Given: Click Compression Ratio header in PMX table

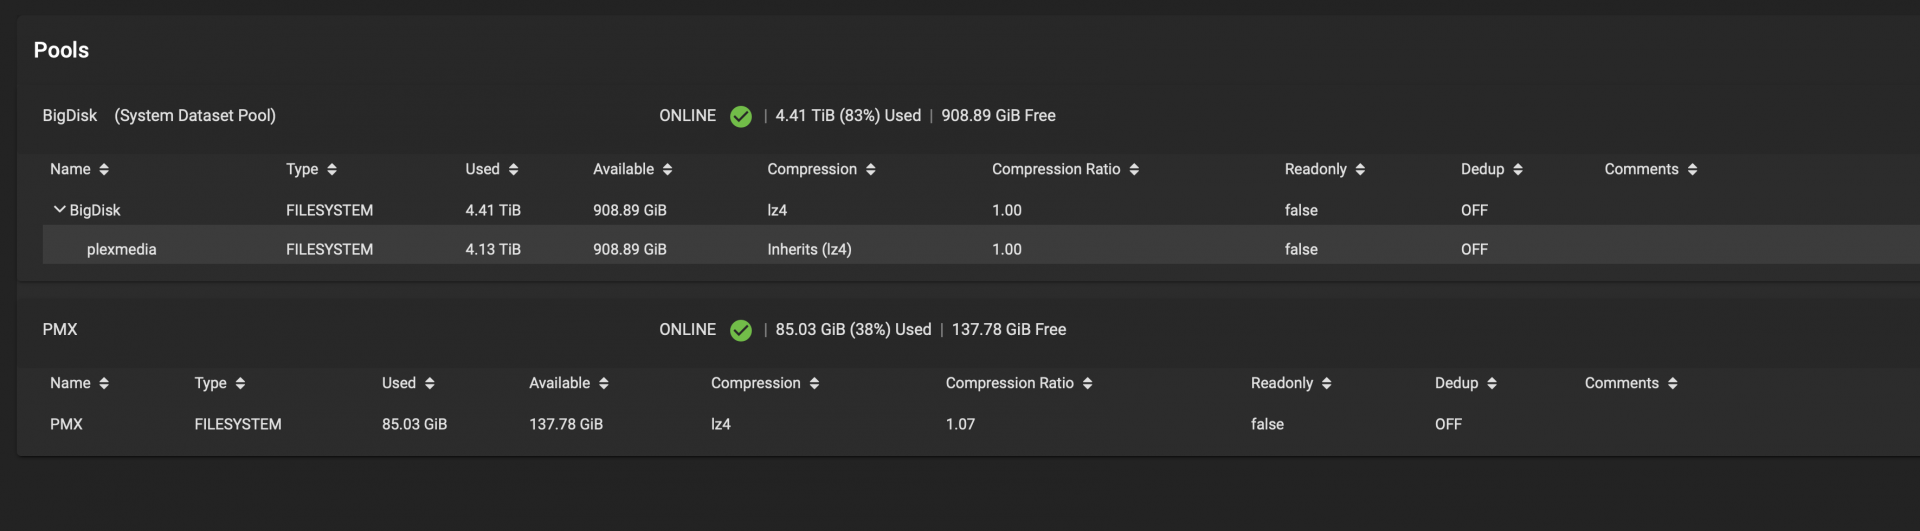Looking at the screenshot, I should (1009, 383).
